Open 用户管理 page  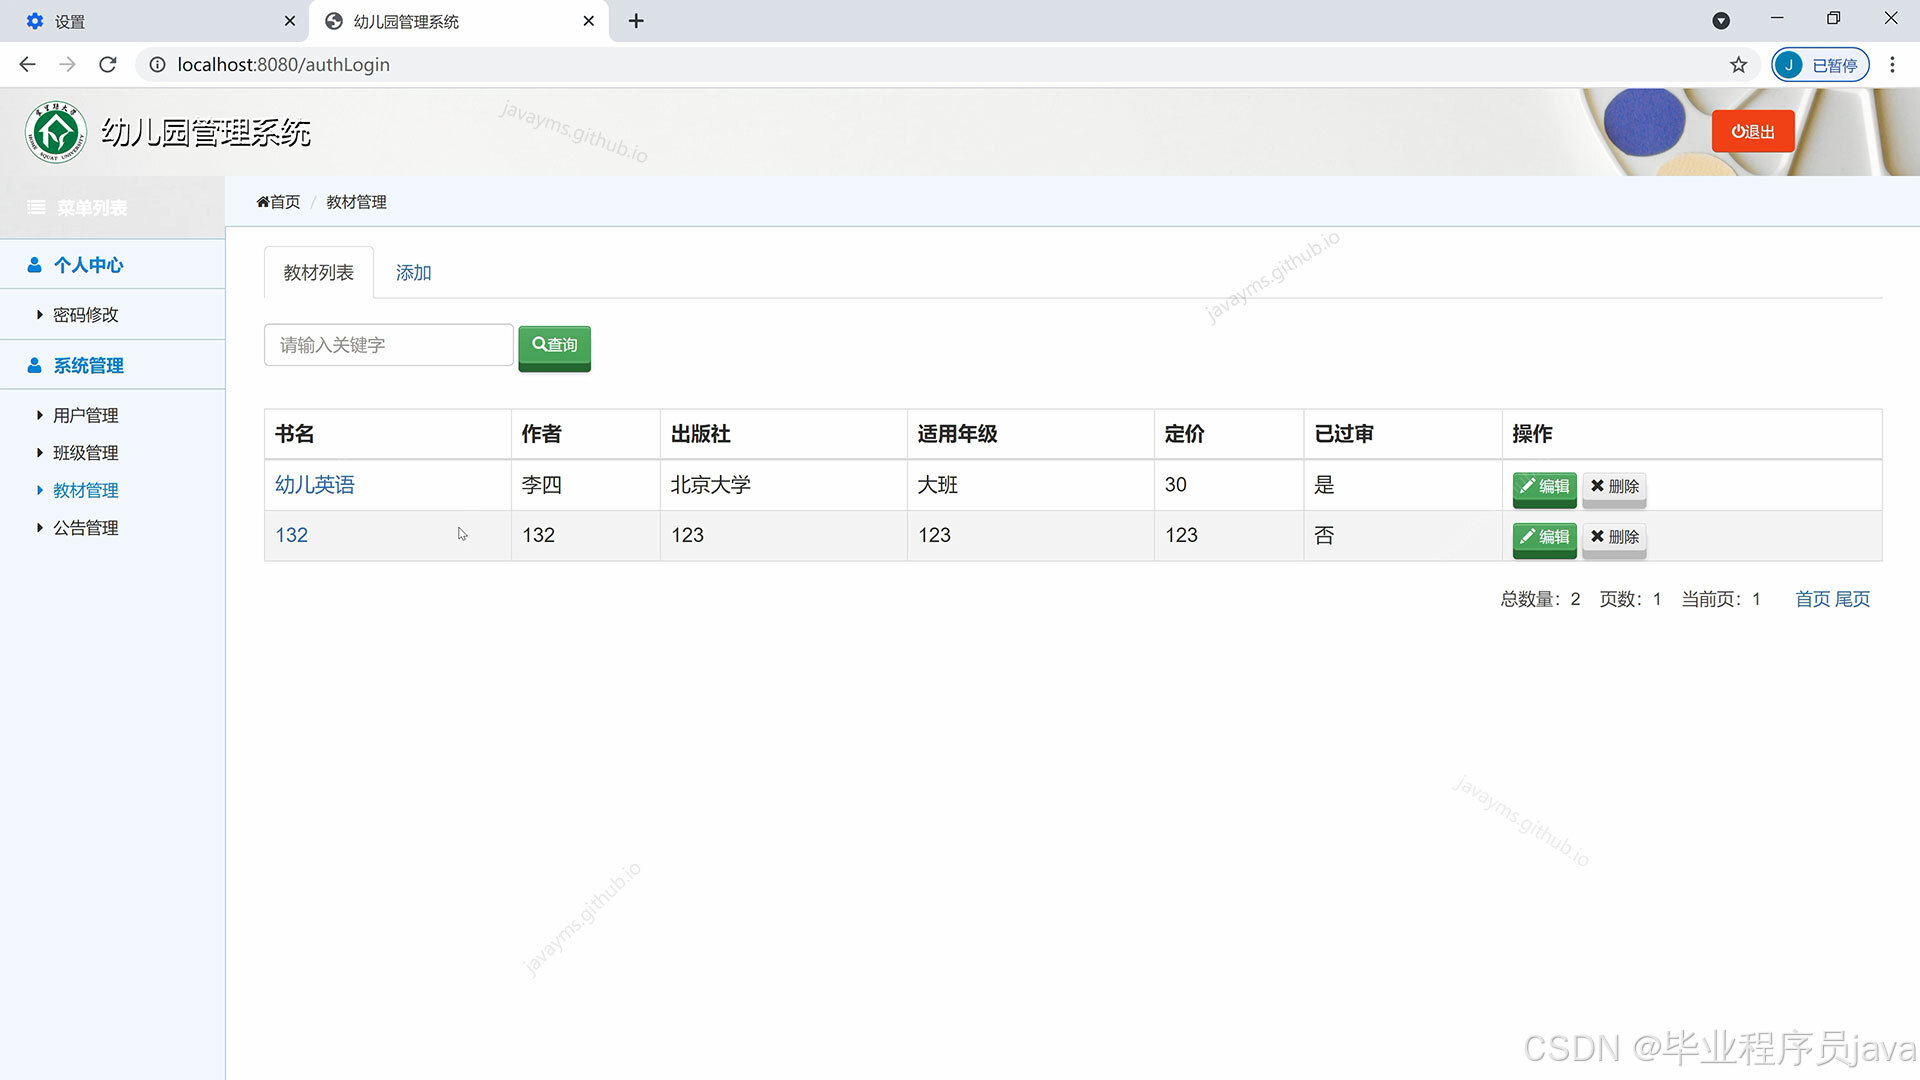pyautogui.click(x=86, y=415)
